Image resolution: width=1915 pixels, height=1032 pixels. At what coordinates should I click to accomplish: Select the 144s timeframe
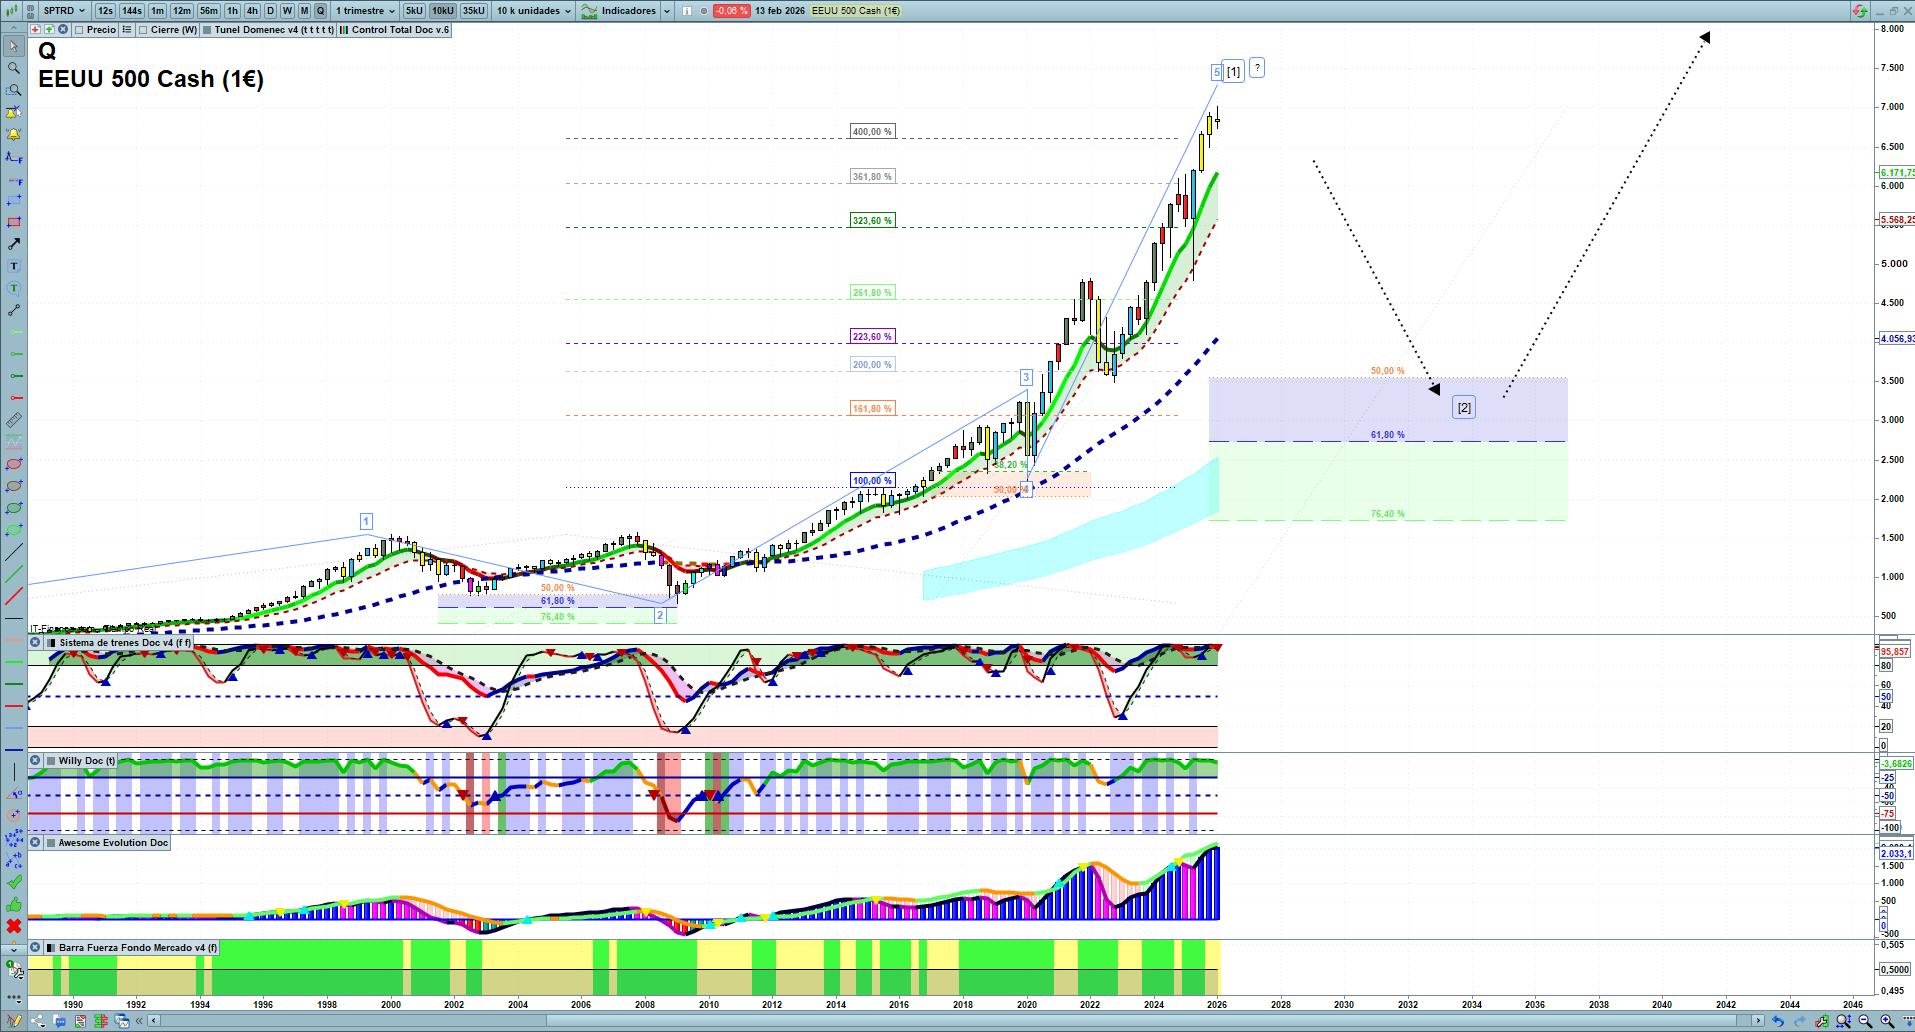[132, 11]
